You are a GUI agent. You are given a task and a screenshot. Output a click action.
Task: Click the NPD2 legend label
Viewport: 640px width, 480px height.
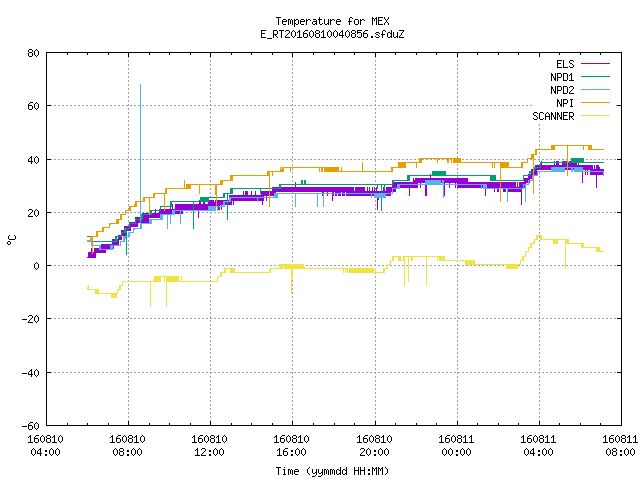tap(562, 90)
